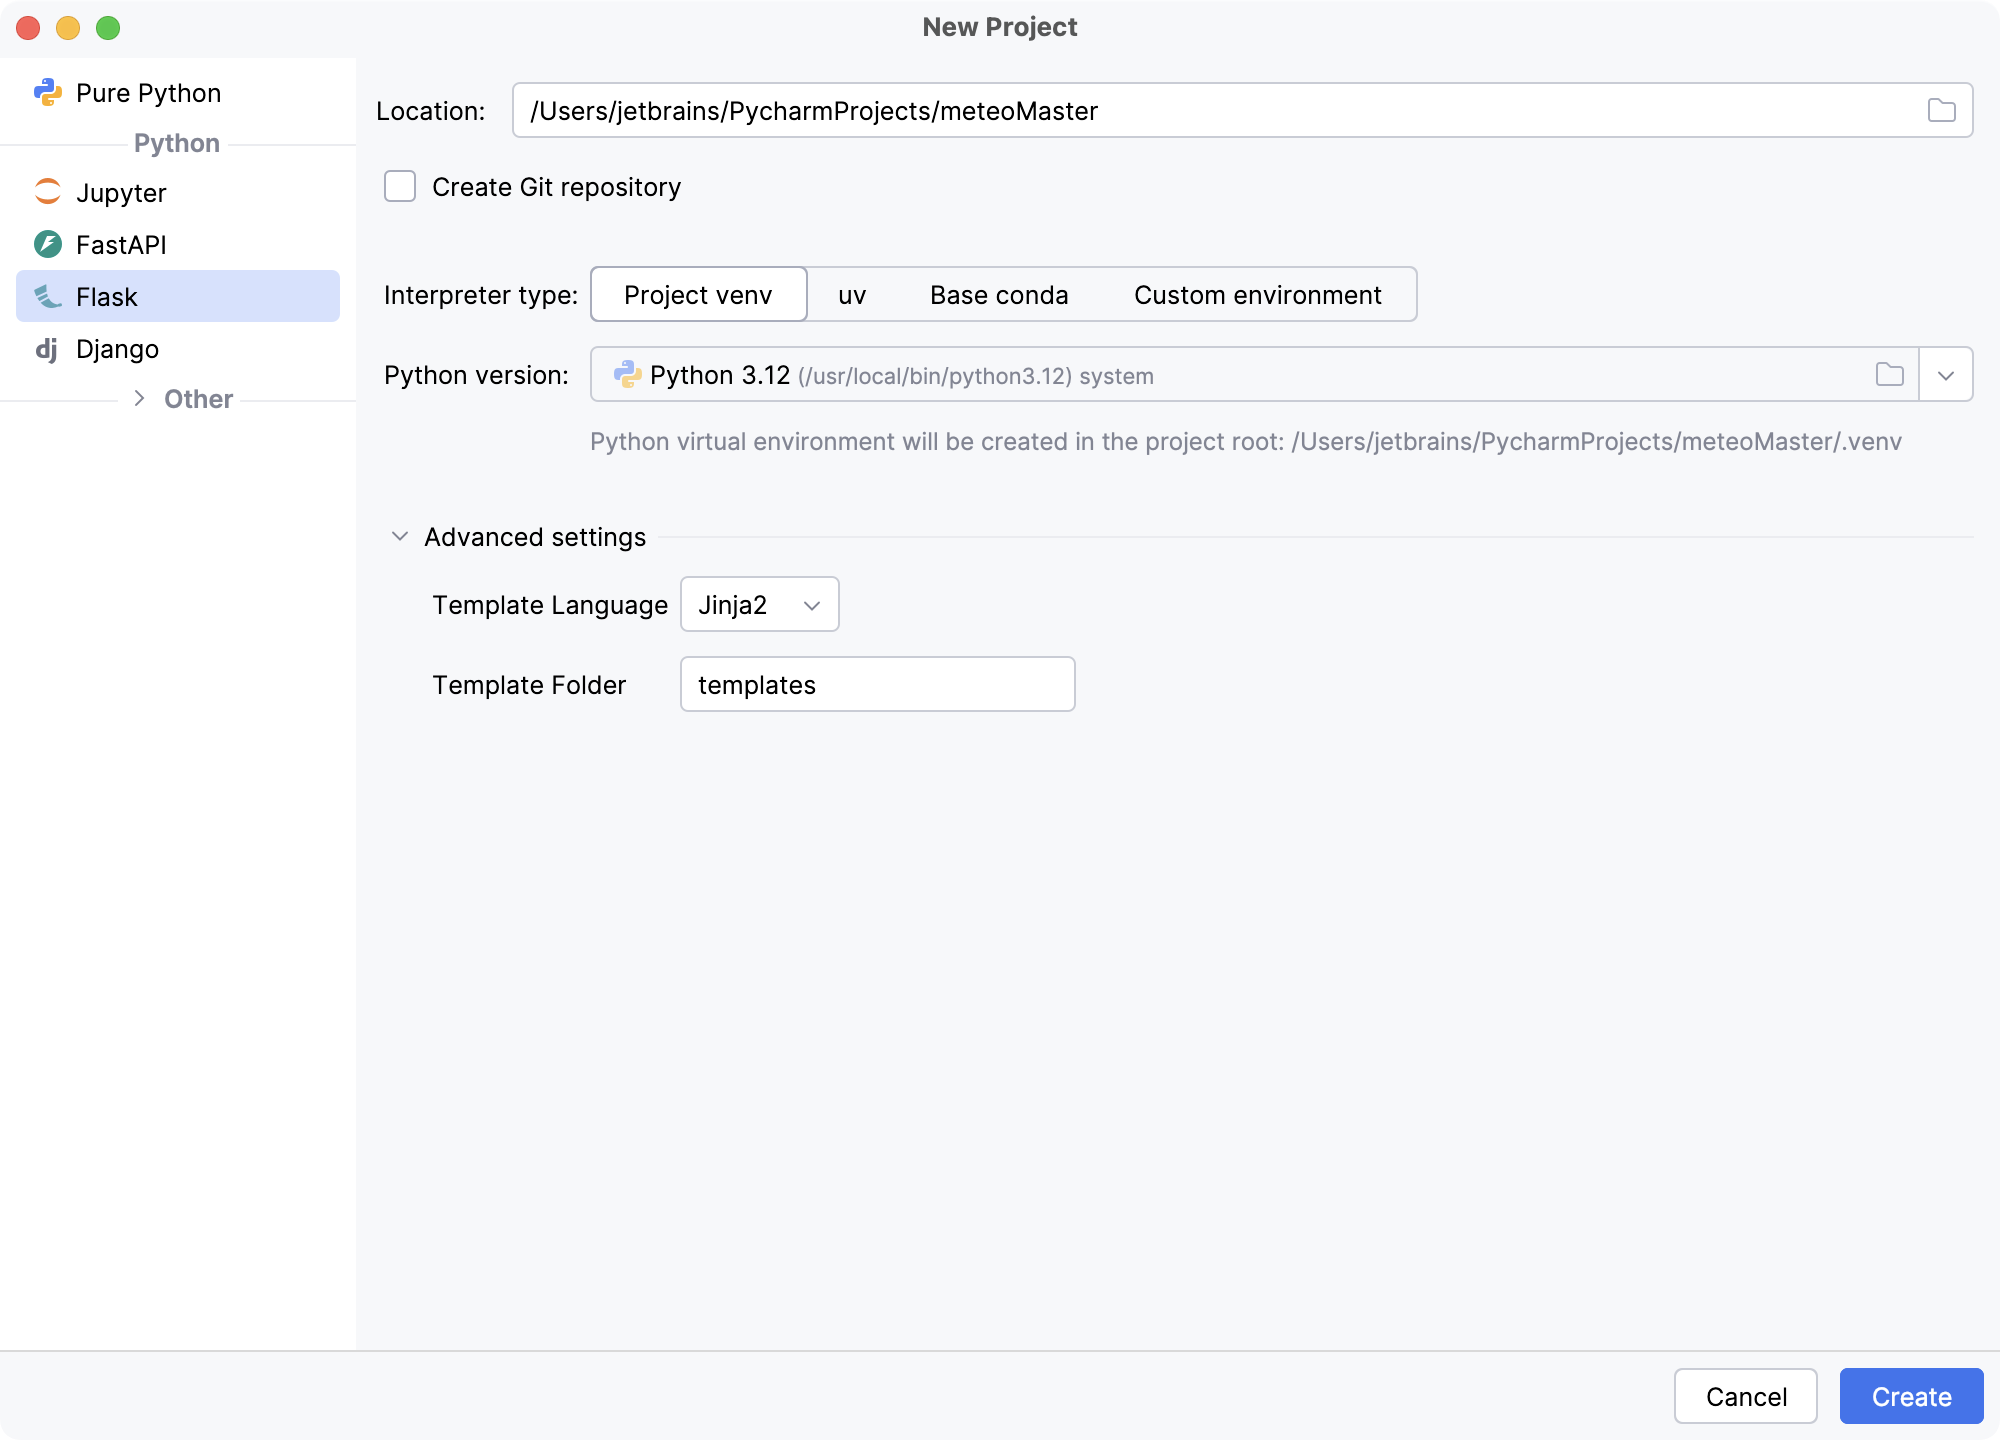Select Project venv interpreter type

[698, 294]
